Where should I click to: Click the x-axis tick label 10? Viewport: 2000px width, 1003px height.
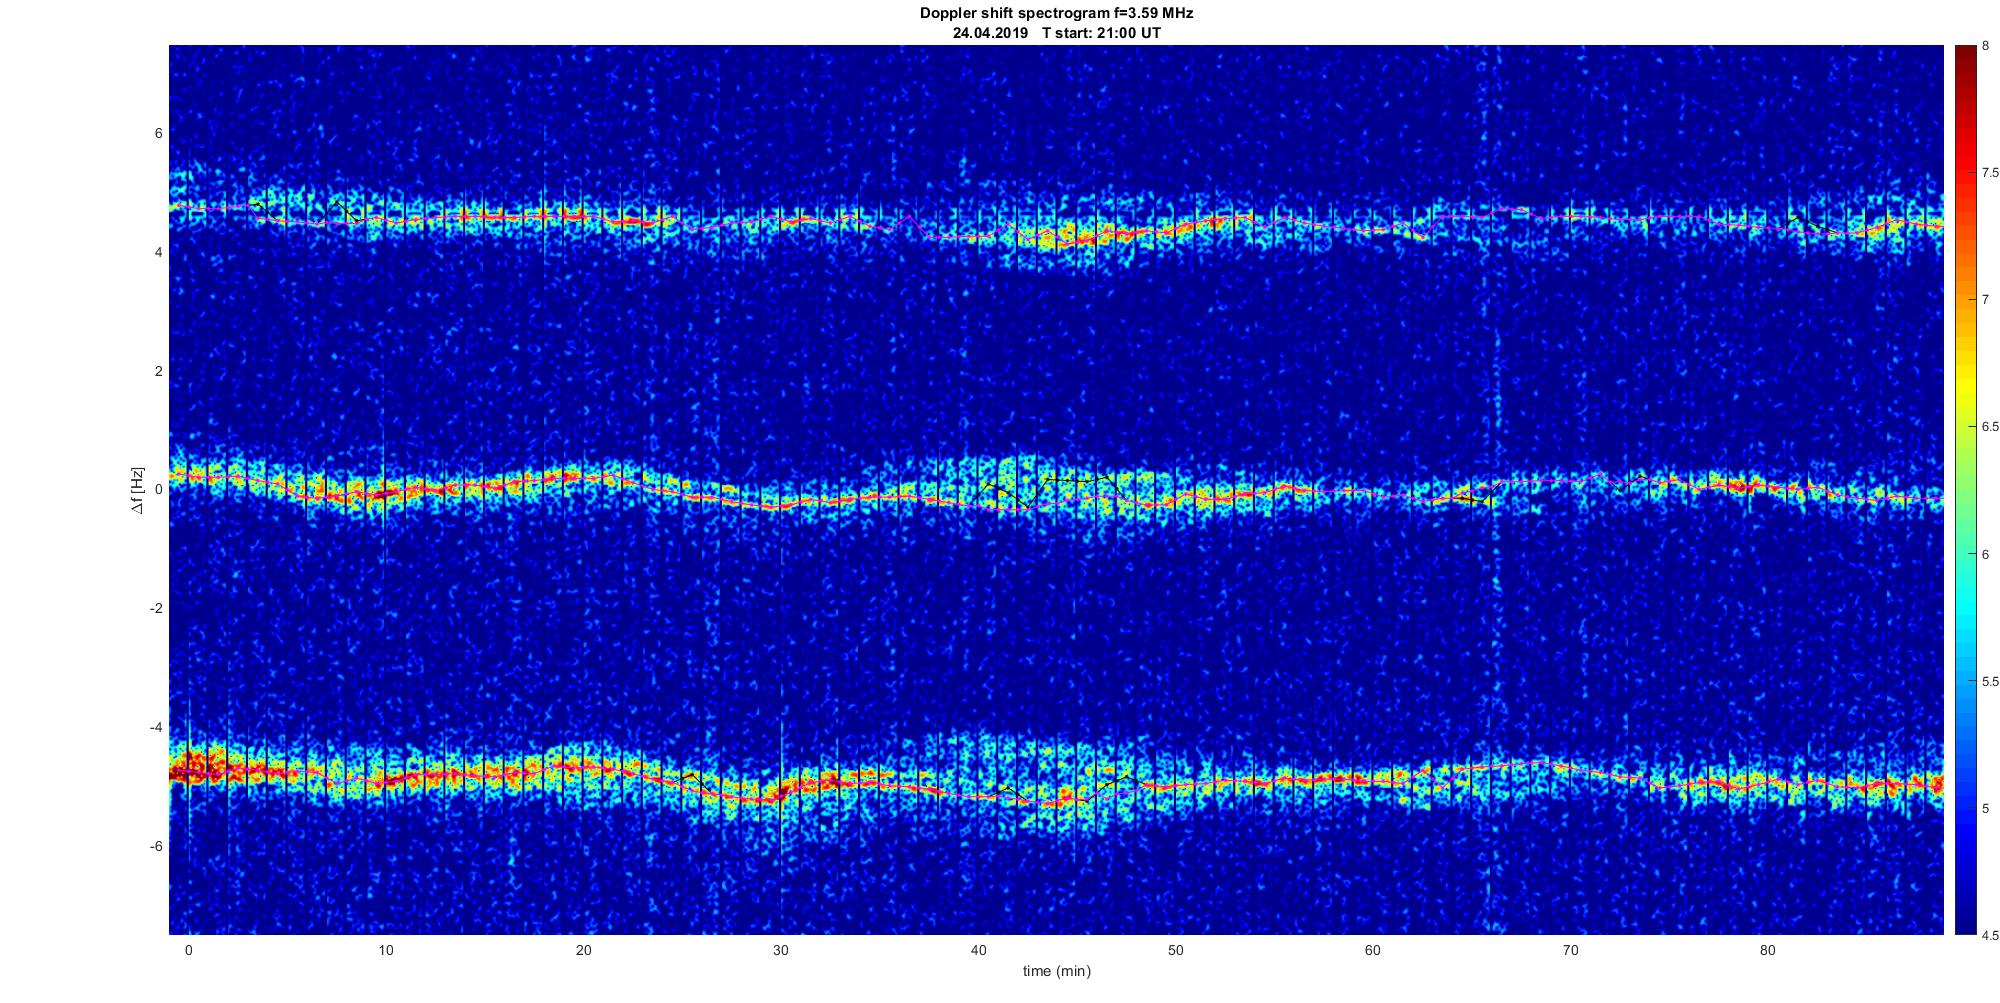pyautogui.click(x=386, y=951)
